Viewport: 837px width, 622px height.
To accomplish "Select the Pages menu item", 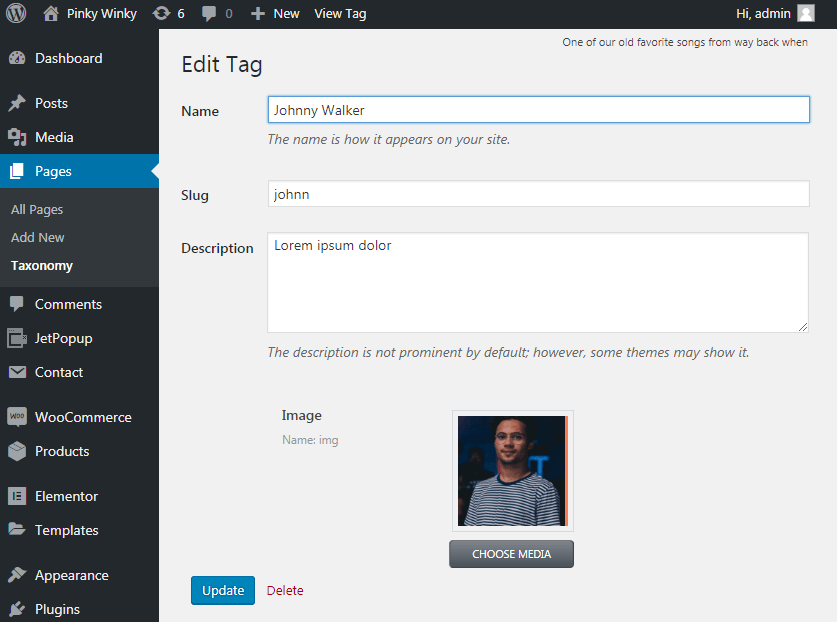I will pos(79,171).
